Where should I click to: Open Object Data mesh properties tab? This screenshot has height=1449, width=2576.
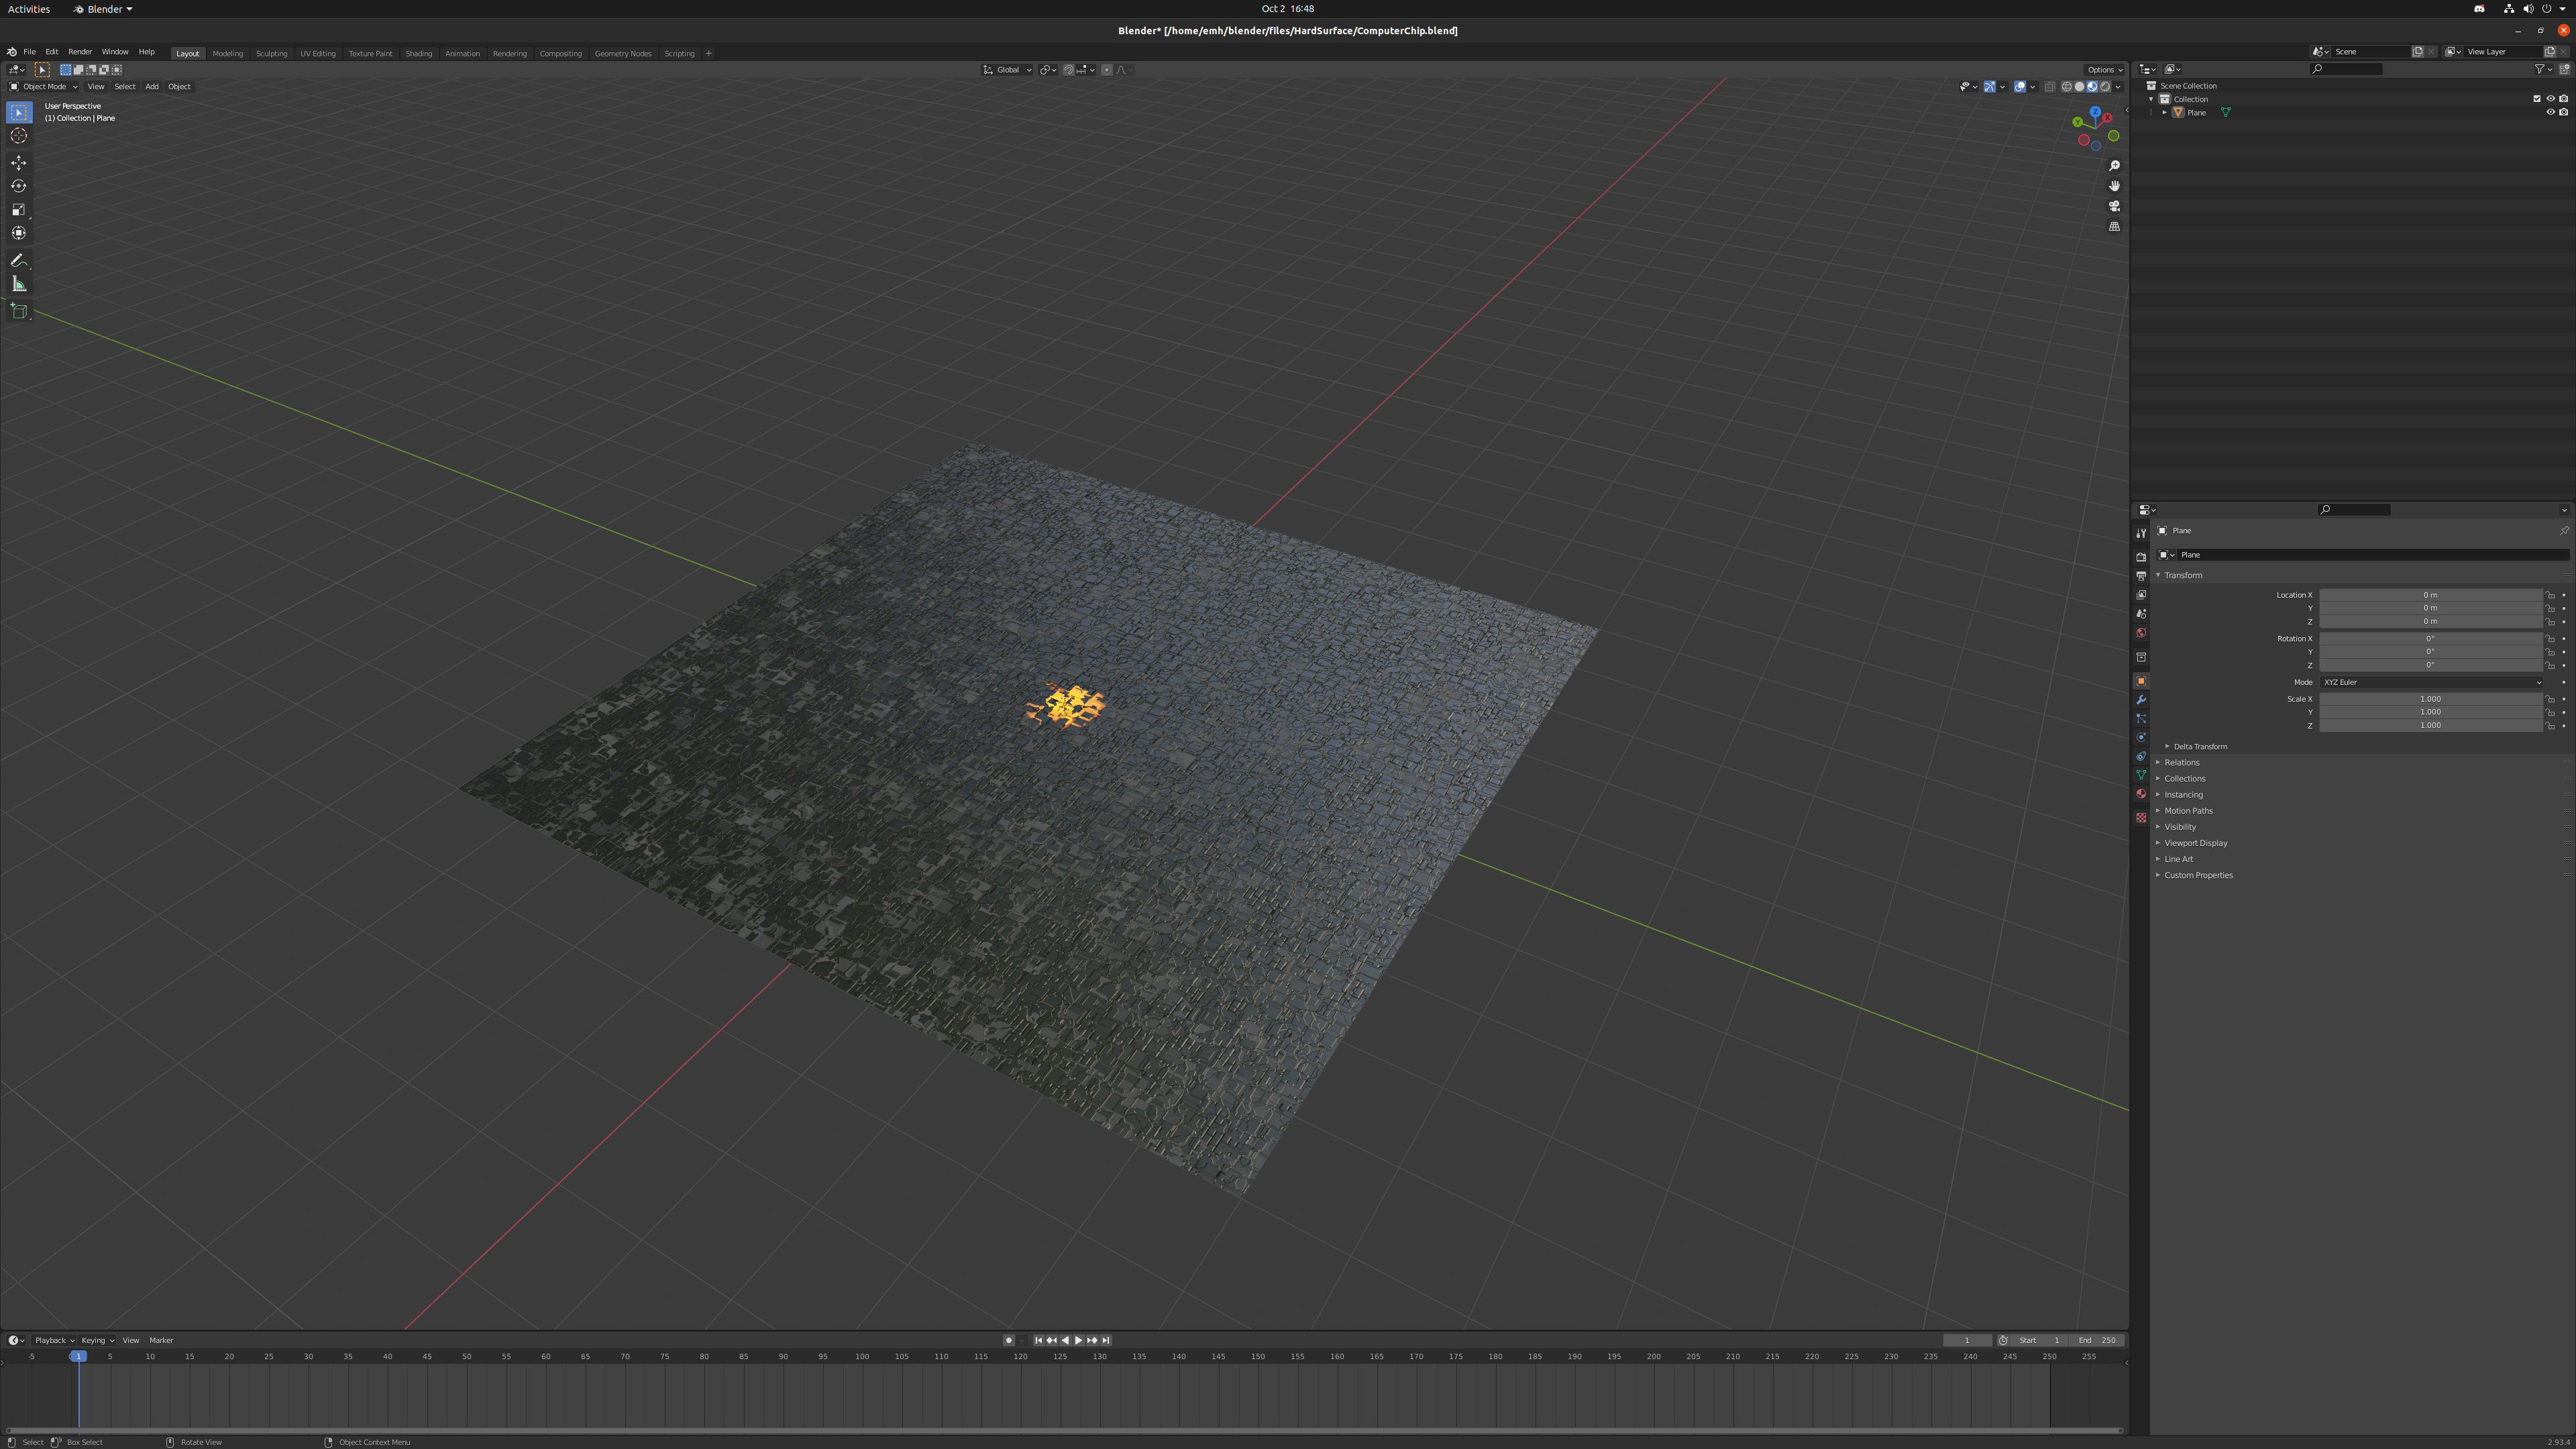[2141, 775]
